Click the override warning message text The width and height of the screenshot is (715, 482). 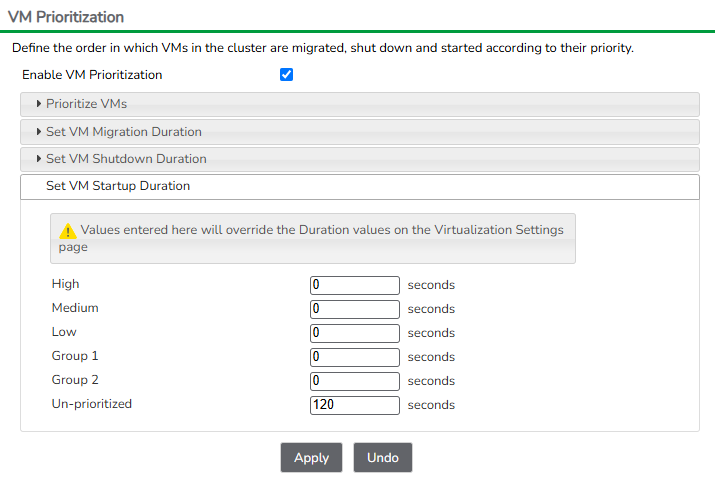point(311,238)
